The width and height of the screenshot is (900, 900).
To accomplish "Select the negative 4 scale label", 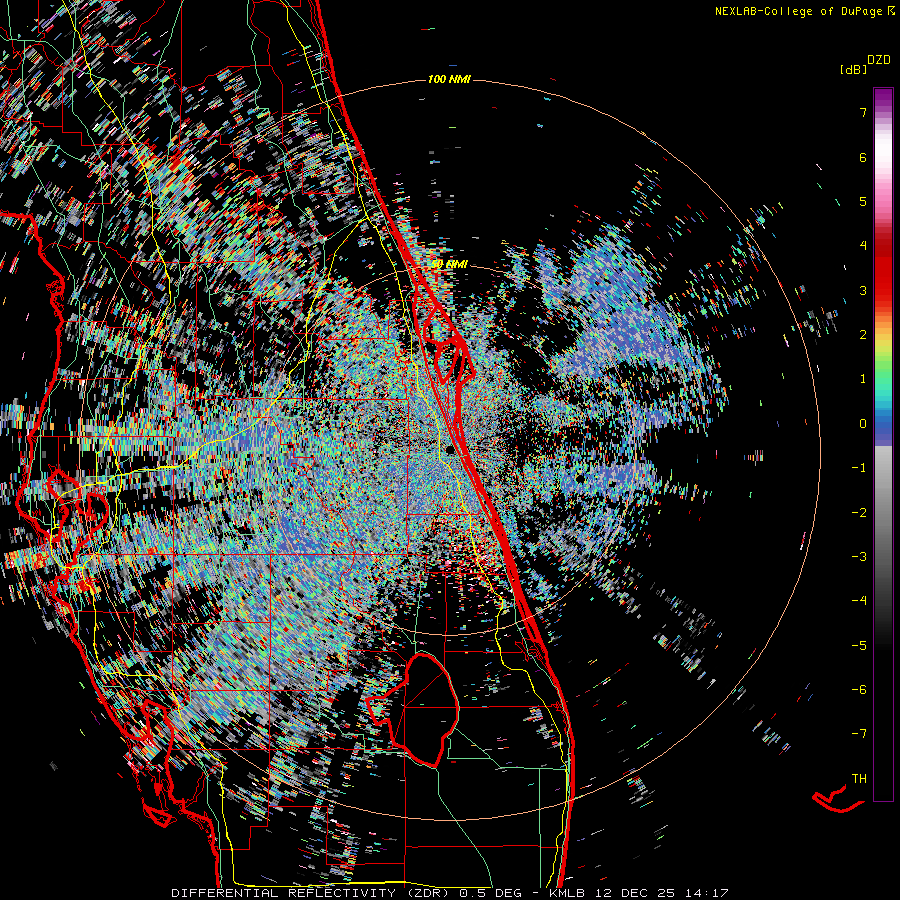I will [859, 601].
